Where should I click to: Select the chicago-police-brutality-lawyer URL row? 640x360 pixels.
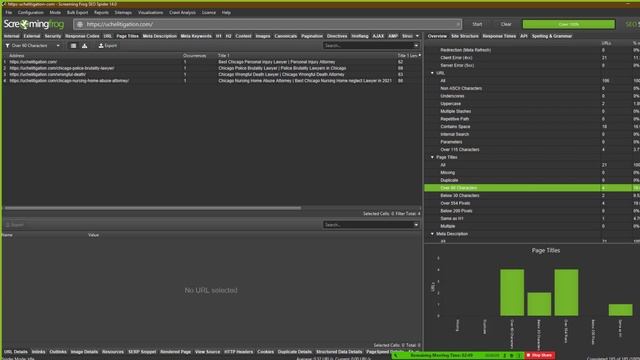coord(211,69)
